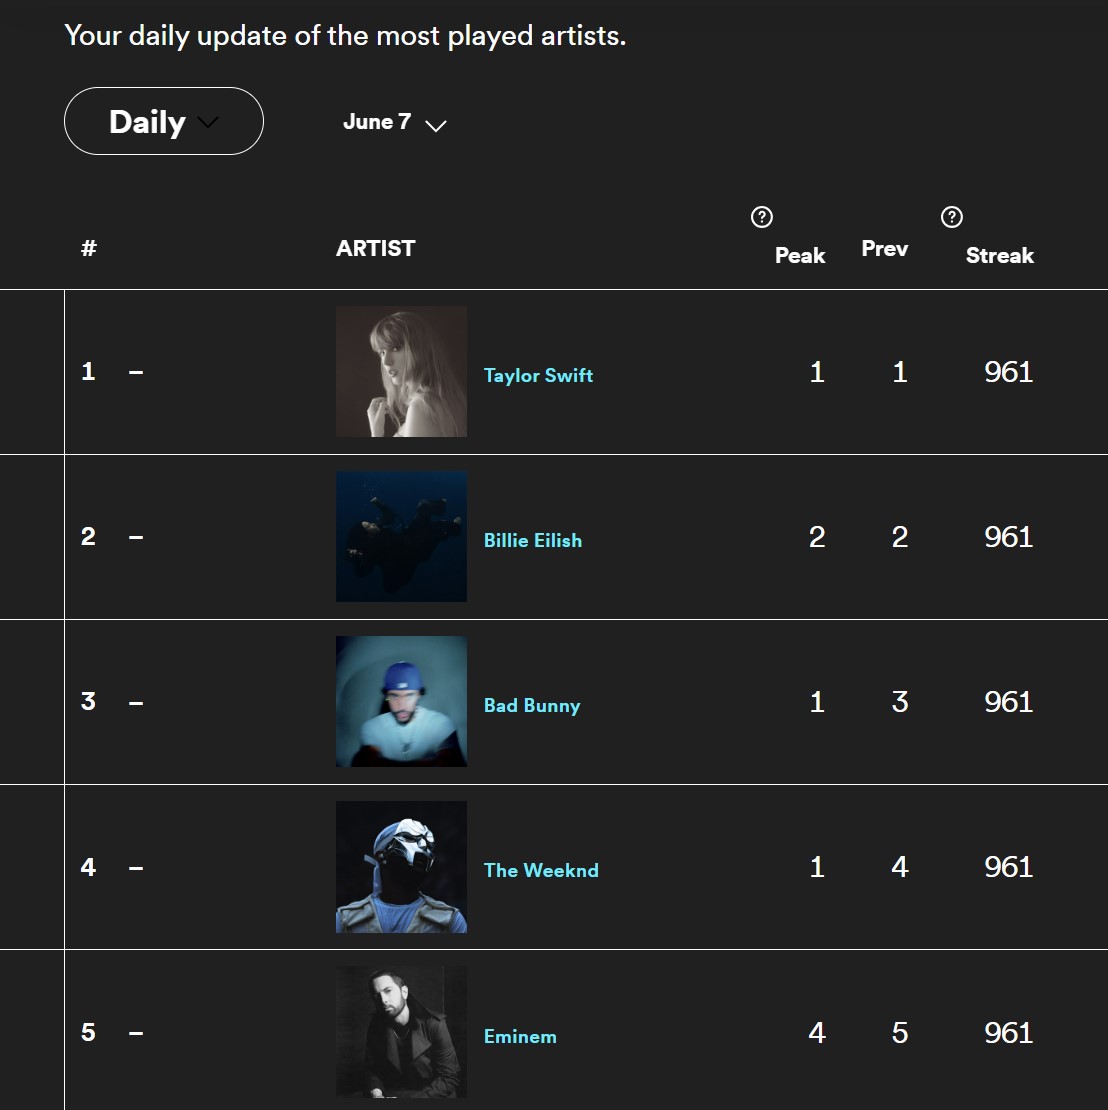
Task: Open Billie Eilish's artist page
Action: pyautogui.click(x=533, y=540)
